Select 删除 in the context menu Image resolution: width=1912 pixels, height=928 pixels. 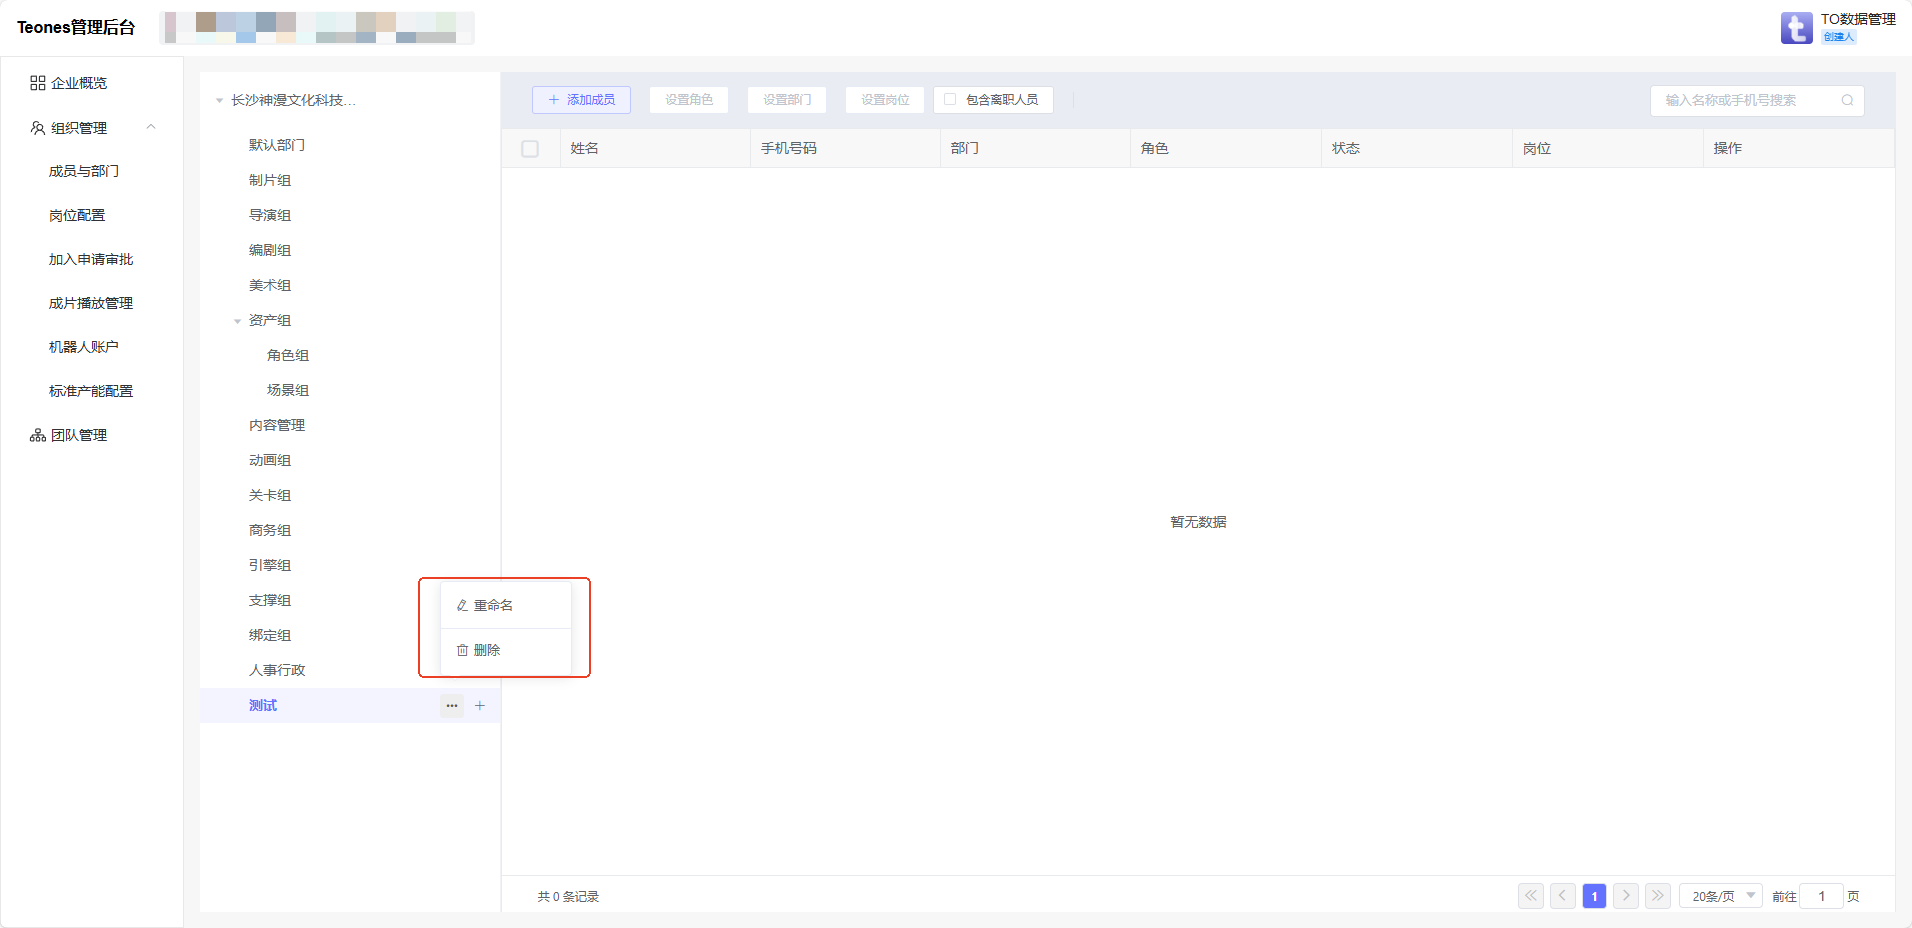pyautogui.click(x=487, y=650)
